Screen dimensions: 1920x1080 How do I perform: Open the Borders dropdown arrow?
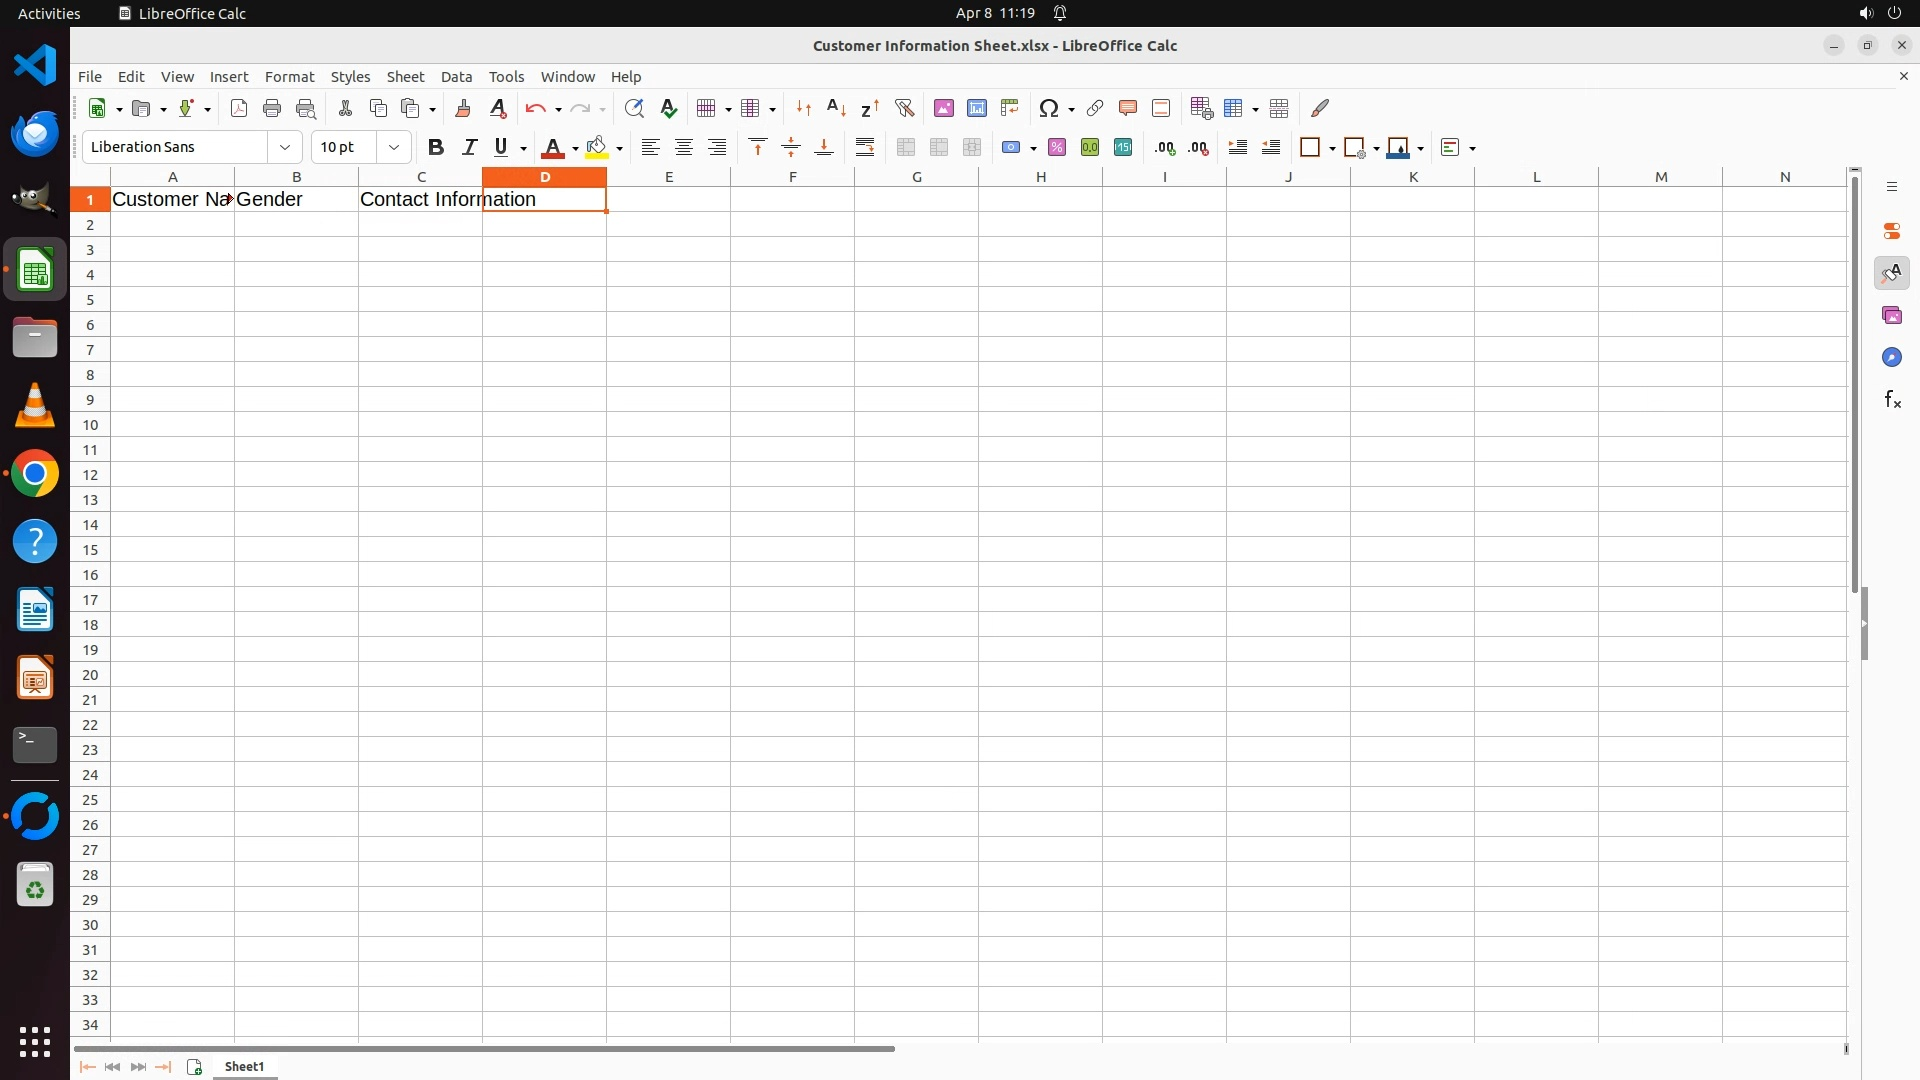[x=1332, y=148]
